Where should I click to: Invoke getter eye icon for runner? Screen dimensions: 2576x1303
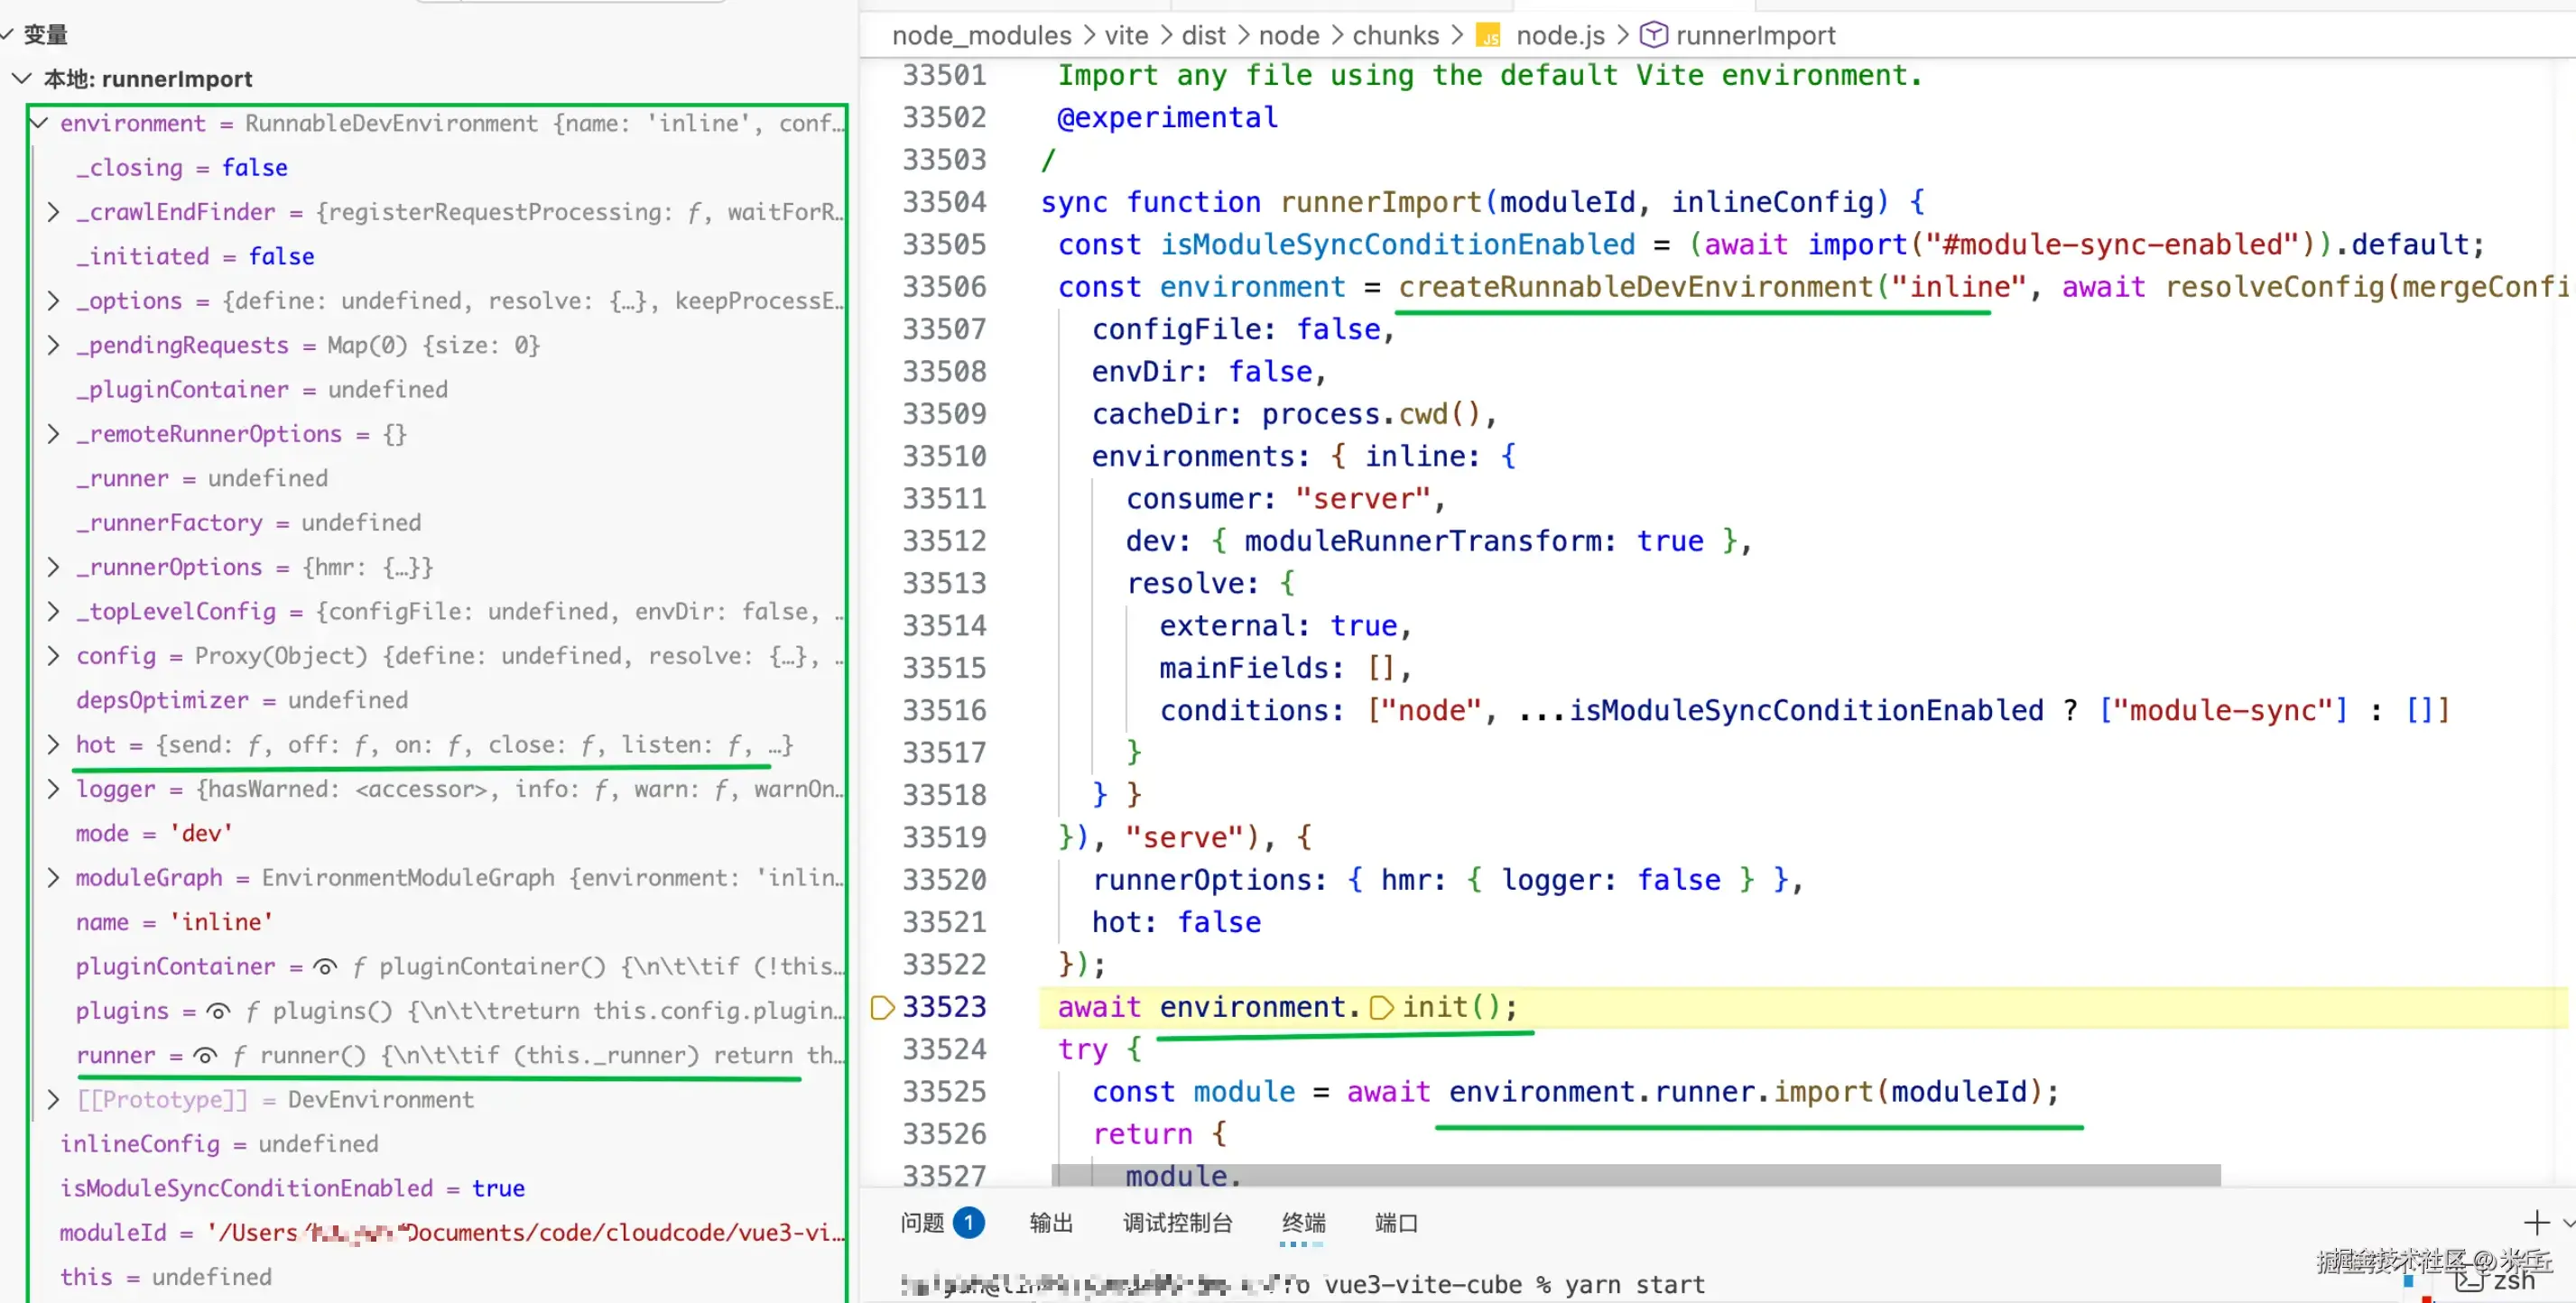pos(205,1055)
